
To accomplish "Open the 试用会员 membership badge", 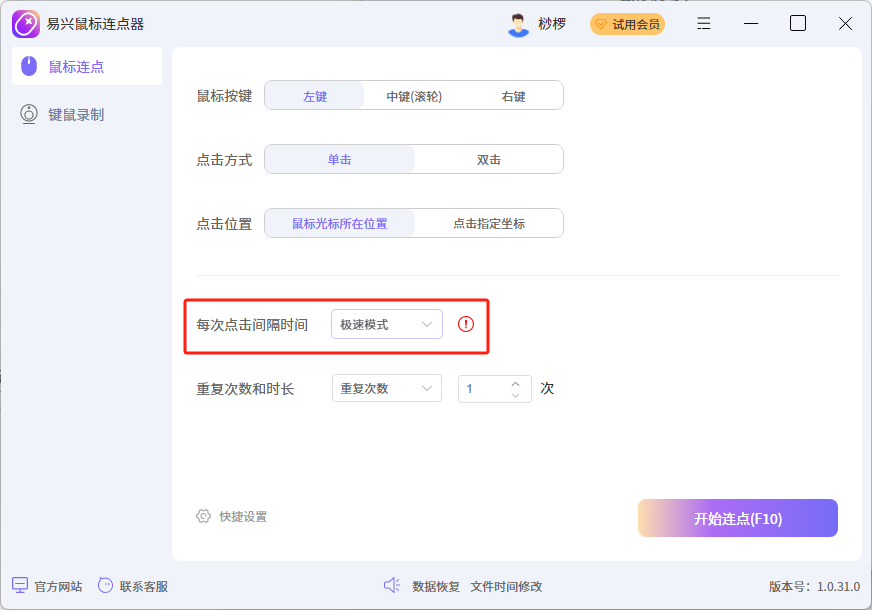I will pyautogui.click(x=627, y=24).
